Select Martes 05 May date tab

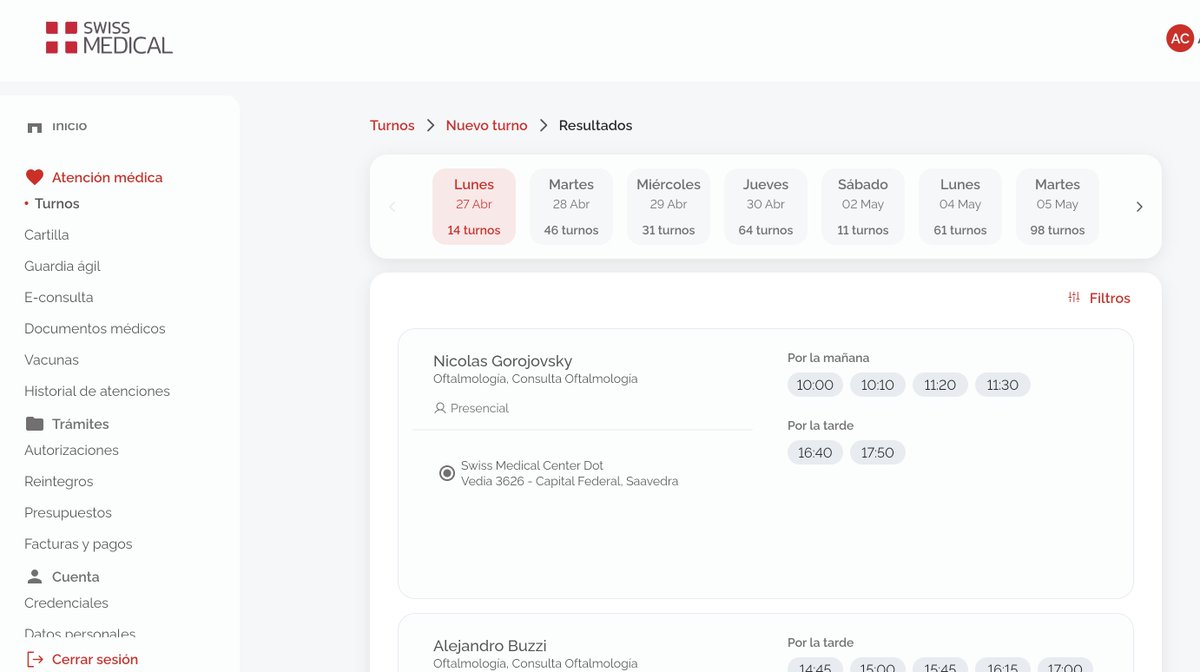(1058, 207)
